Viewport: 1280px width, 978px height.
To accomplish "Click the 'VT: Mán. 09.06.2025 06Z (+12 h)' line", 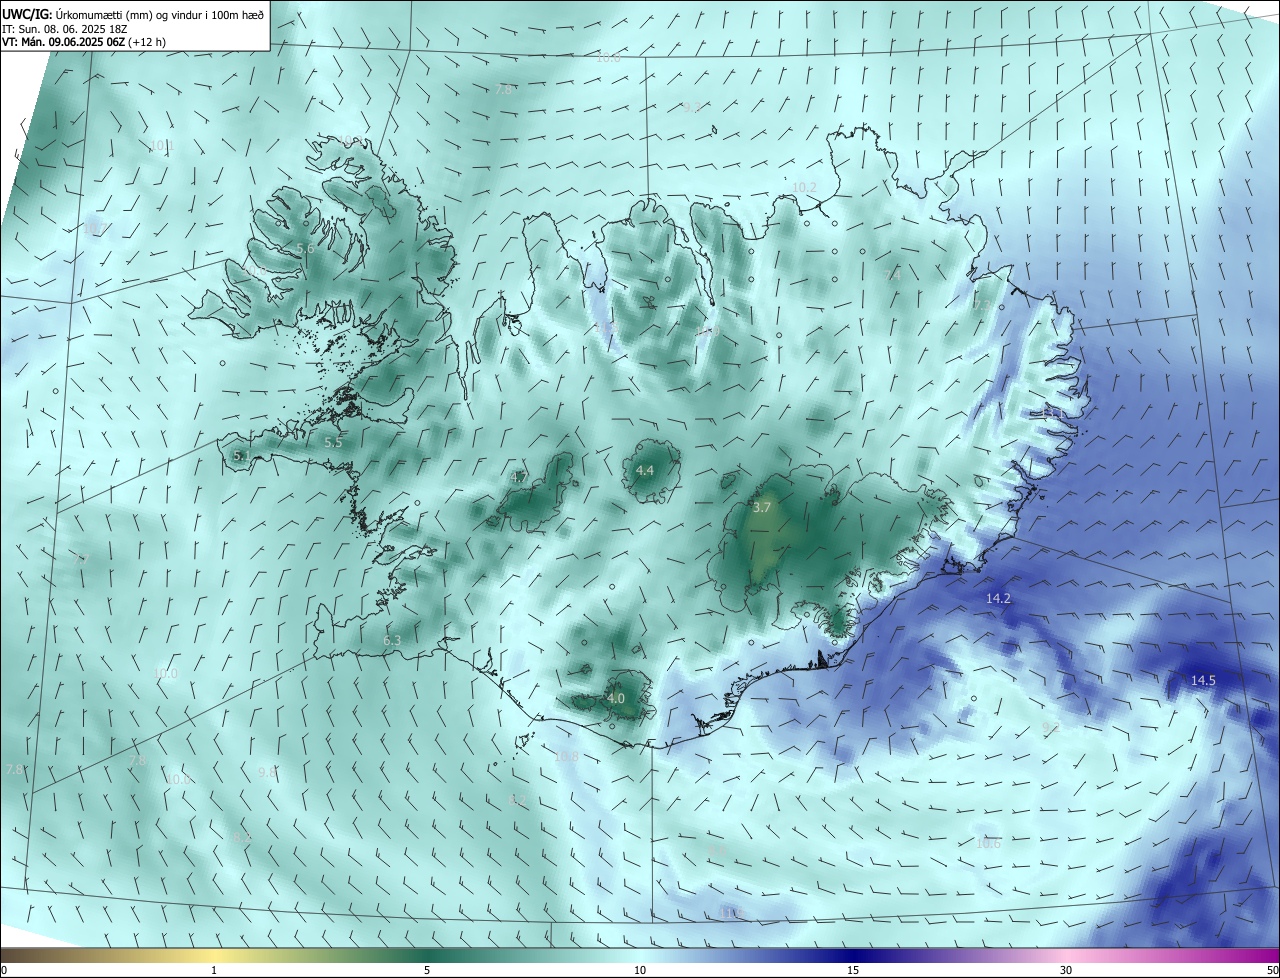I will pos(84,42).
